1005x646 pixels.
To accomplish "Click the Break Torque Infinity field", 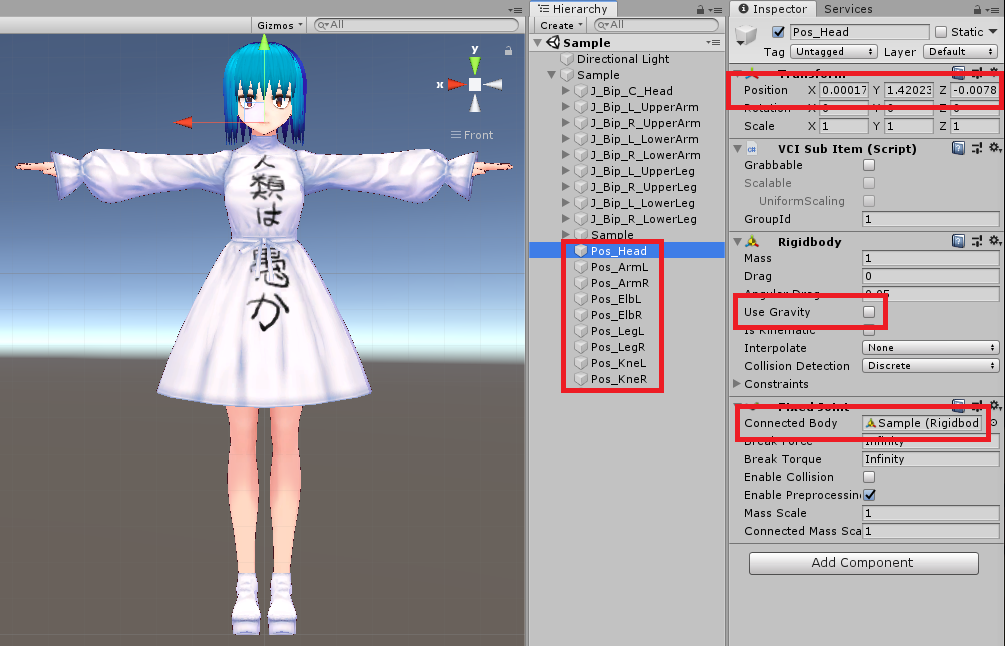I will [x=931, y=459].
